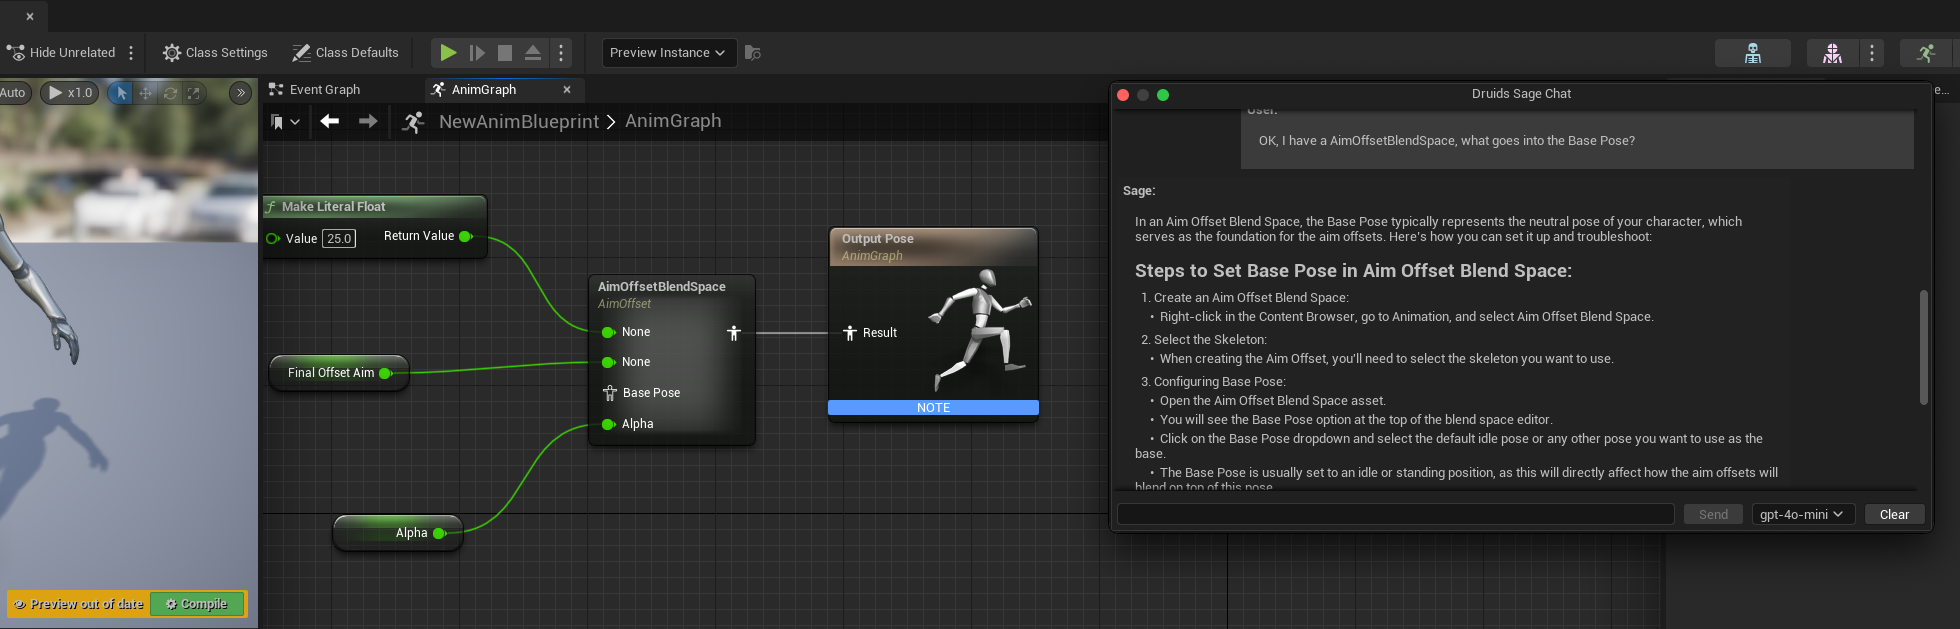Click the Compile button in the viewport
The image size is (1960, 629).
(197, 604)
